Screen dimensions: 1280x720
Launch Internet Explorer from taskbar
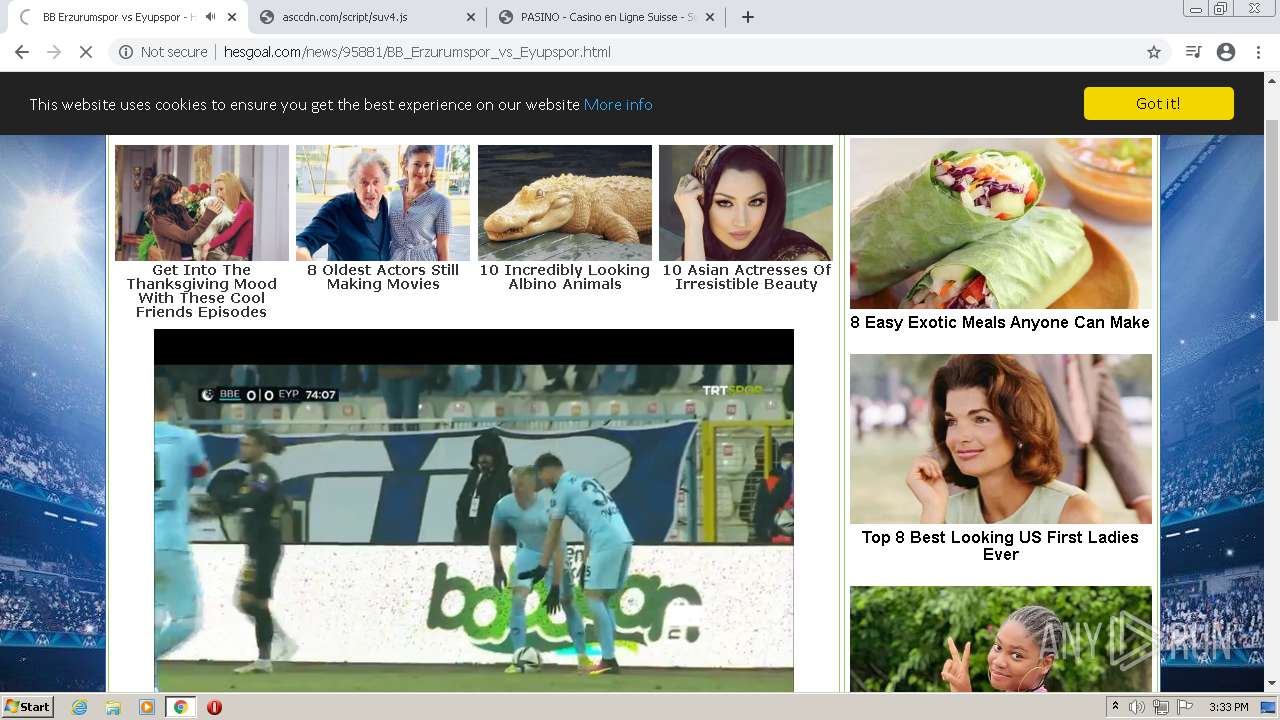[80, 707]
